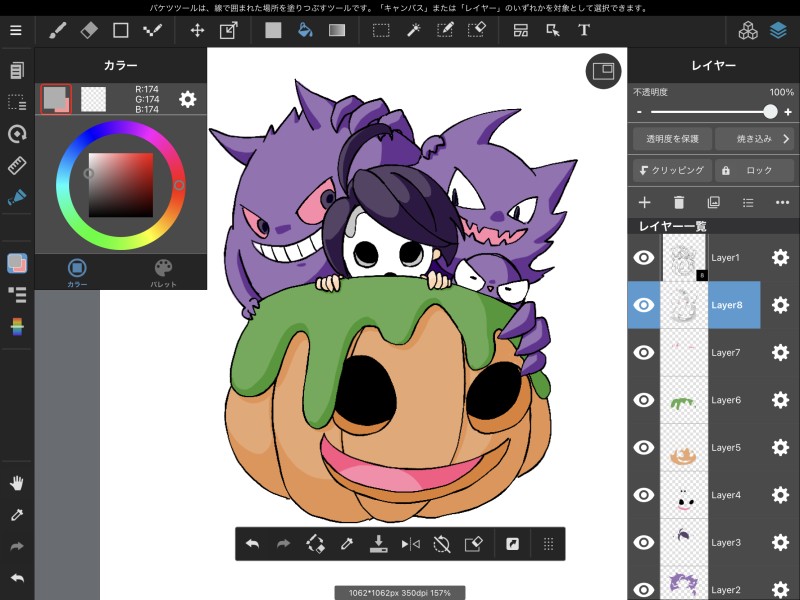The height and width of the screenshot is (600, 800).
Task: Hide Layer6 with its eye icon
Action: tap(644, 400)
